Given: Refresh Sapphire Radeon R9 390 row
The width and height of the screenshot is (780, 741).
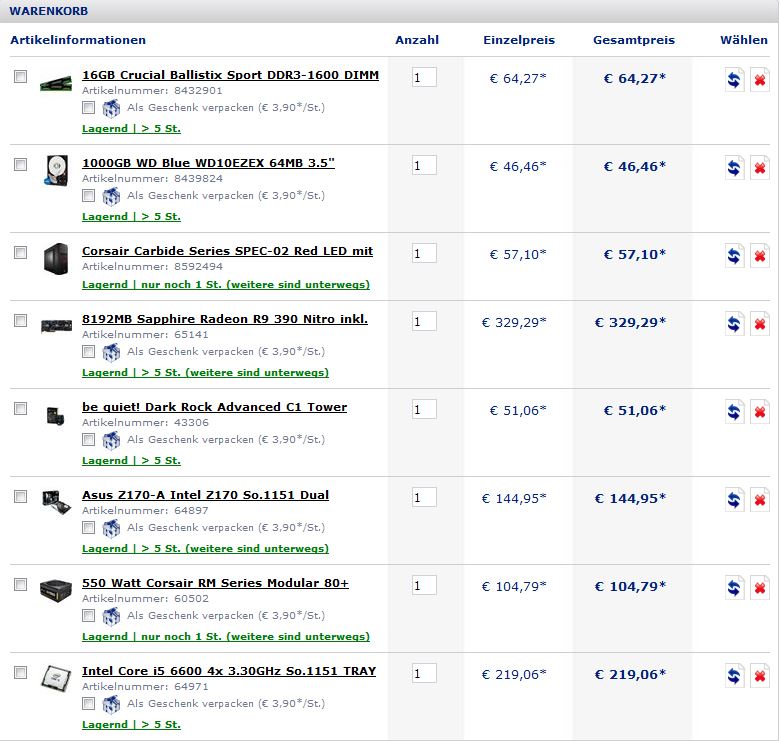Looking at the screenshot, I should click(x=734, y=324).
